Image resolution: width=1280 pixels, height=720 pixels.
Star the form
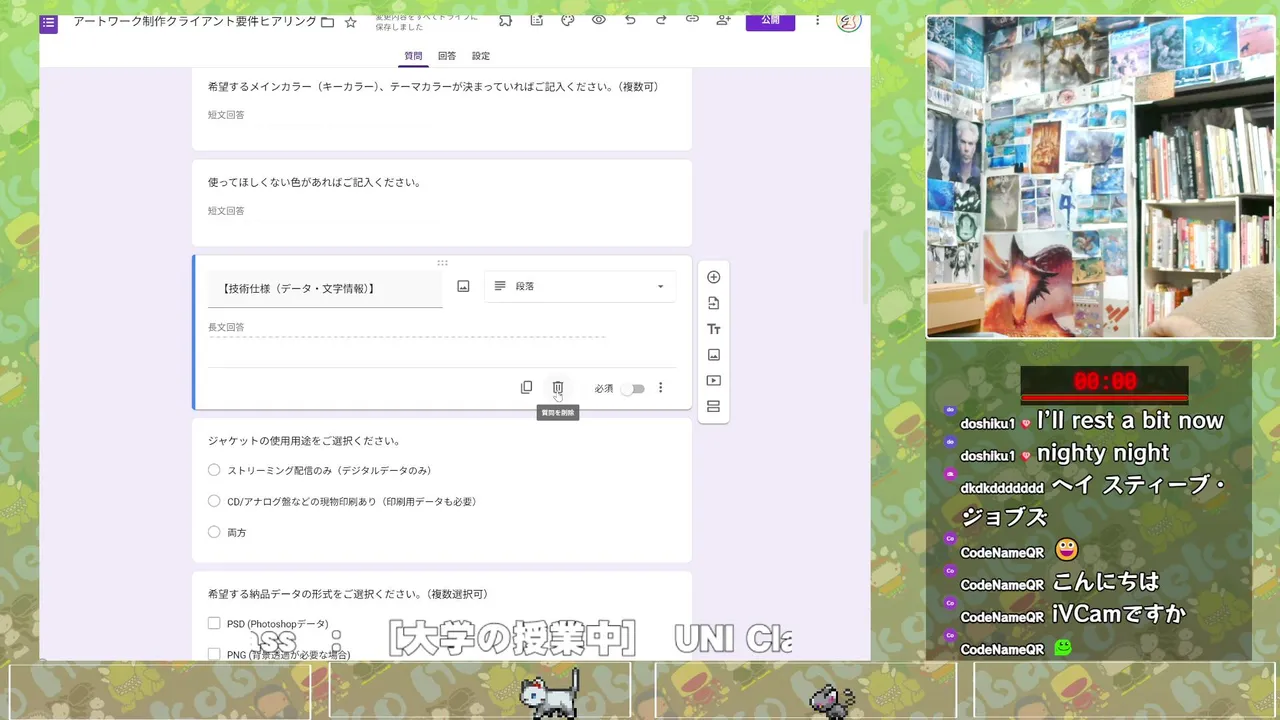pos(350,22)
